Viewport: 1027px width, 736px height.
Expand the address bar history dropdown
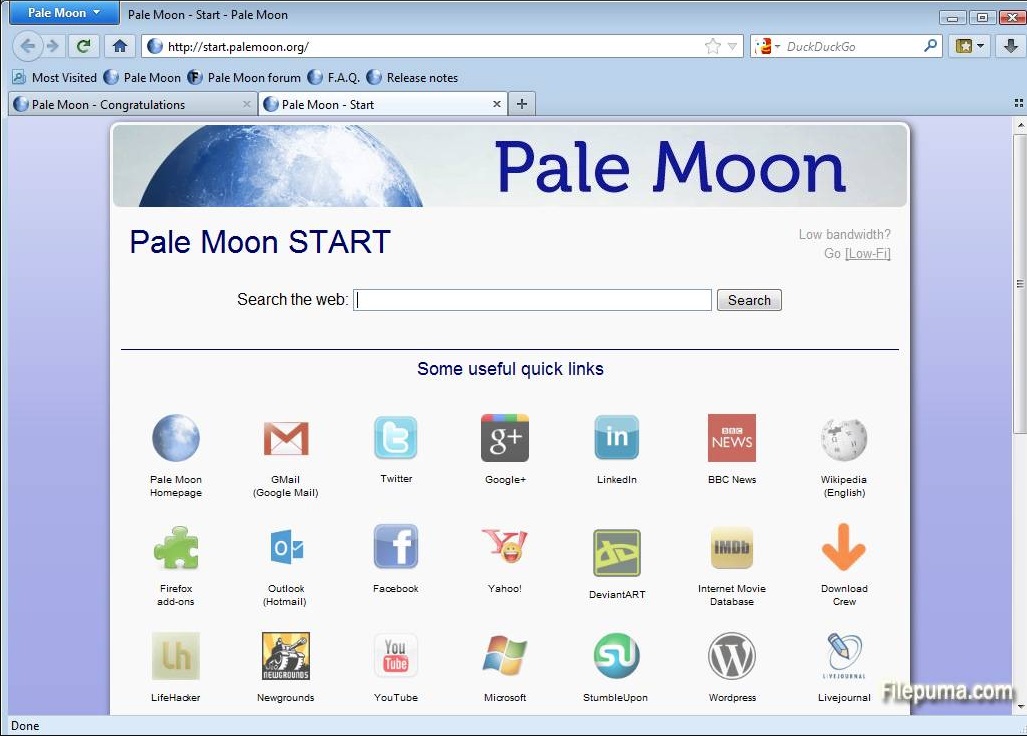(x=733, y=46)
